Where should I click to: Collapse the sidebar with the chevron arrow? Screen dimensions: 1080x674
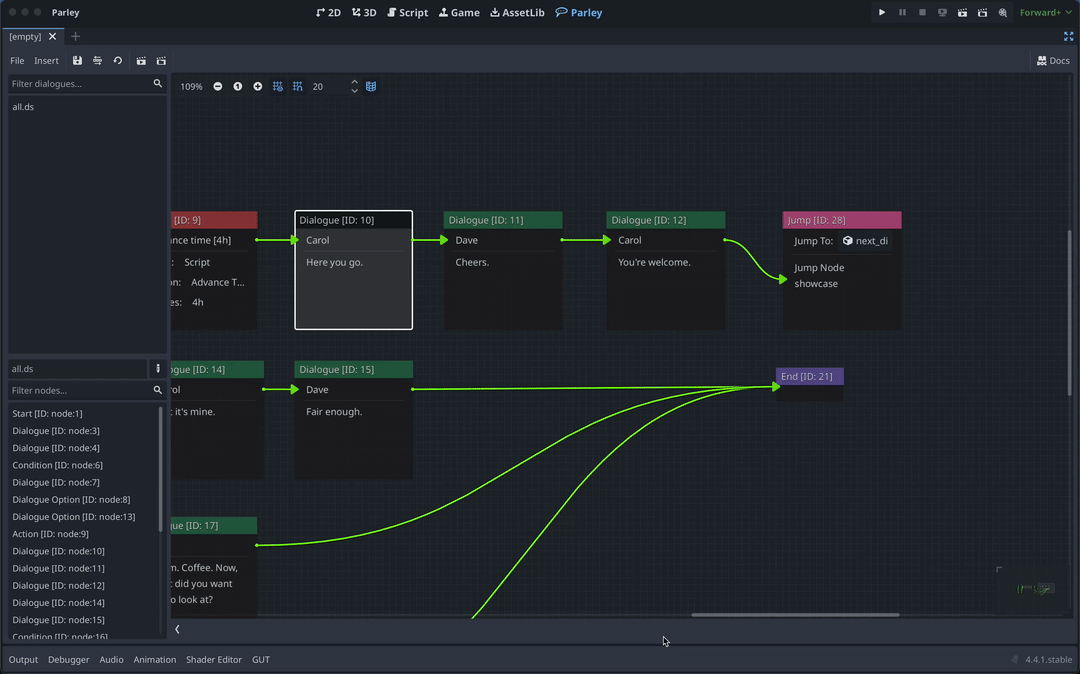177,629
